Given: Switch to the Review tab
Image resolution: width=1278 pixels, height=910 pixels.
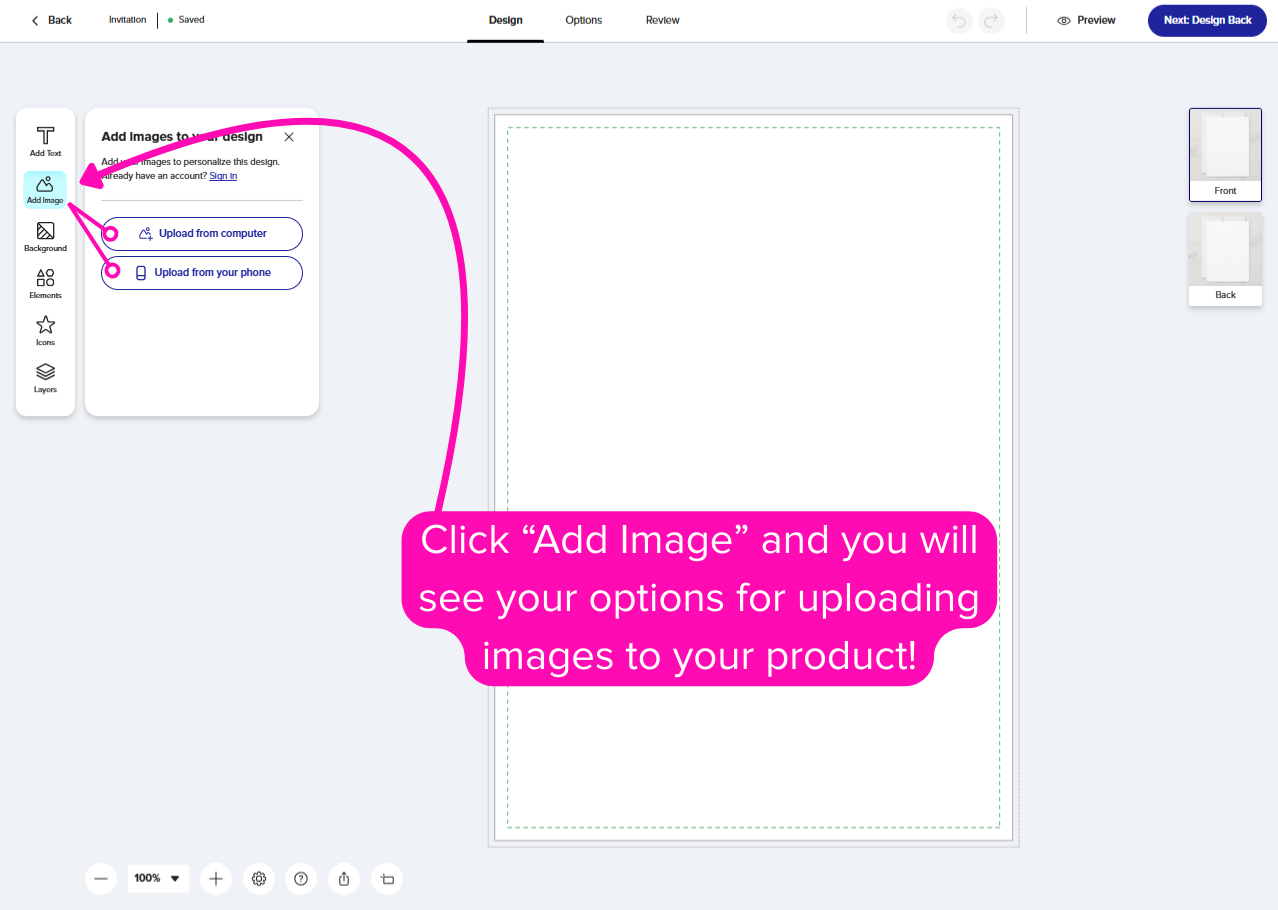Looking at the screenshot, I should coord(662,20).
